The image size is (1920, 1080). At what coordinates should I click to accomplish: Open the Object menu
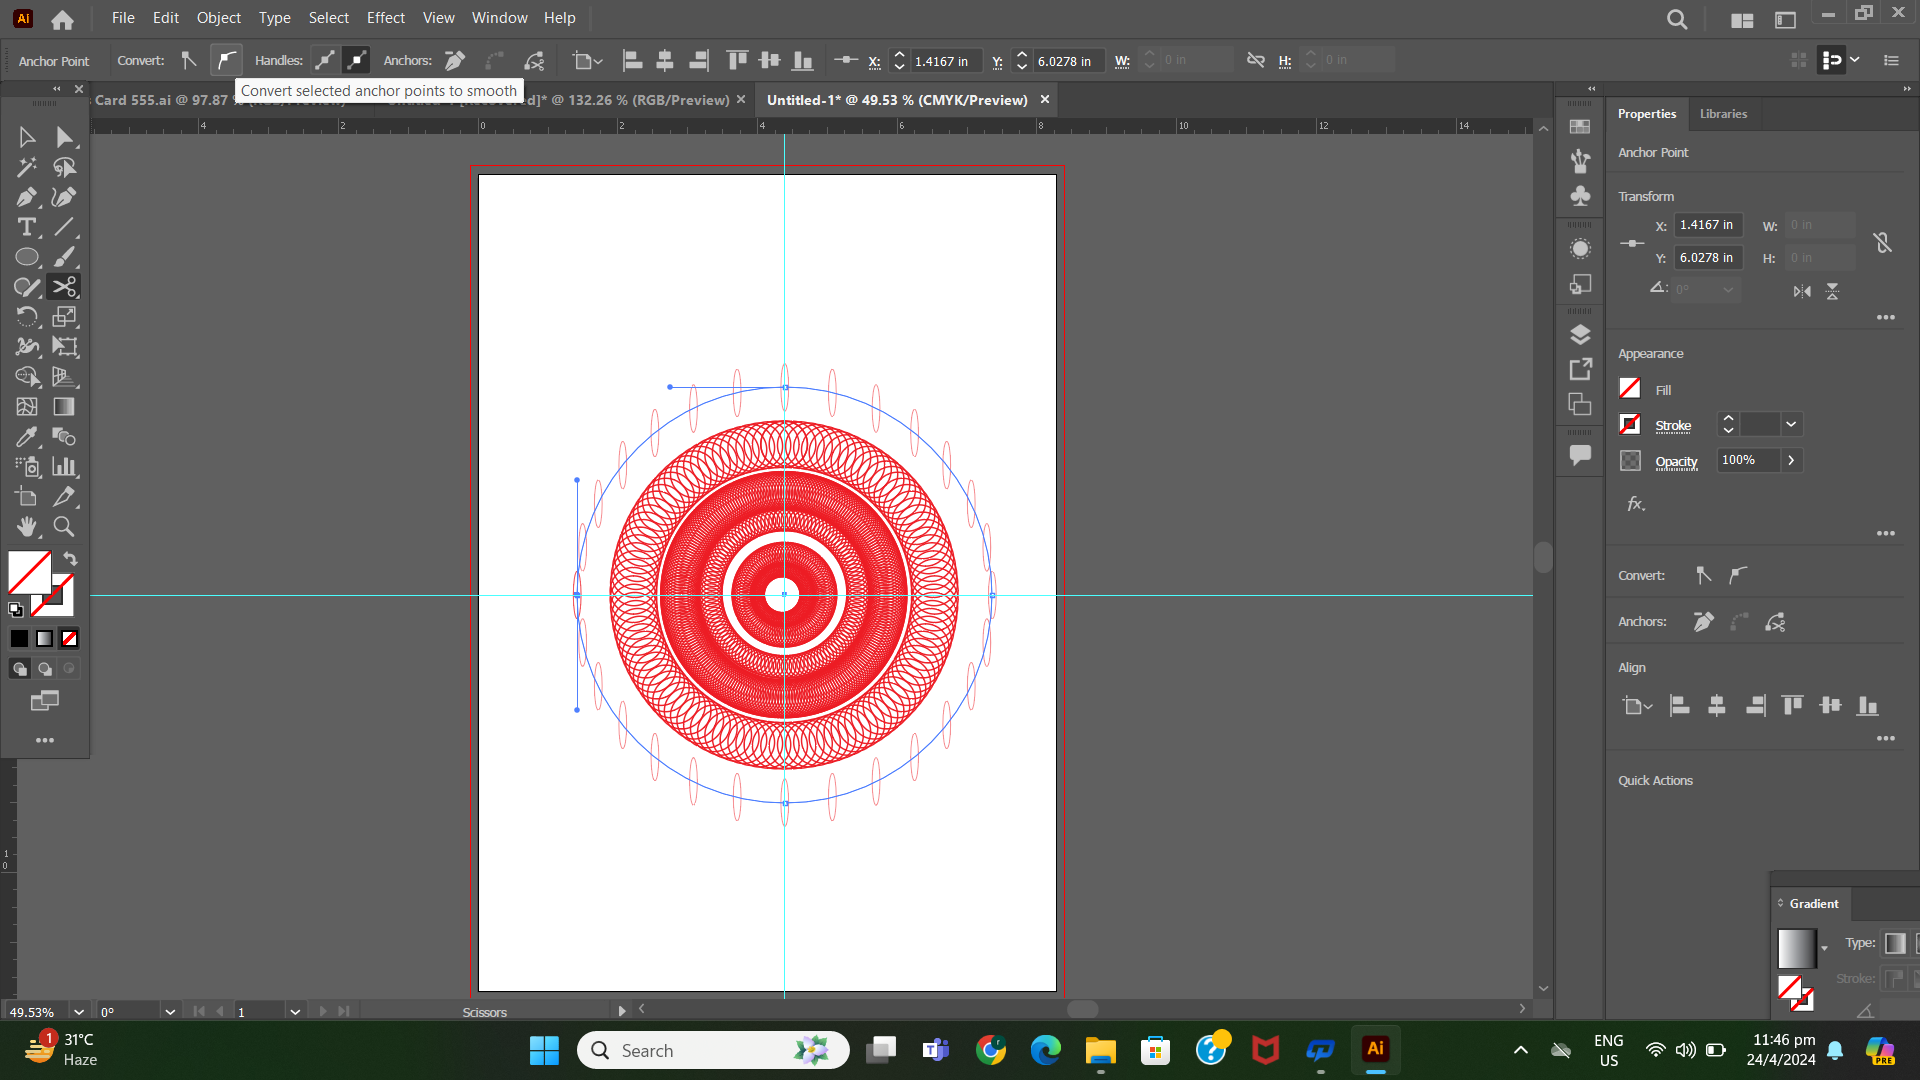pyautogui.click(x=218, y=18)
